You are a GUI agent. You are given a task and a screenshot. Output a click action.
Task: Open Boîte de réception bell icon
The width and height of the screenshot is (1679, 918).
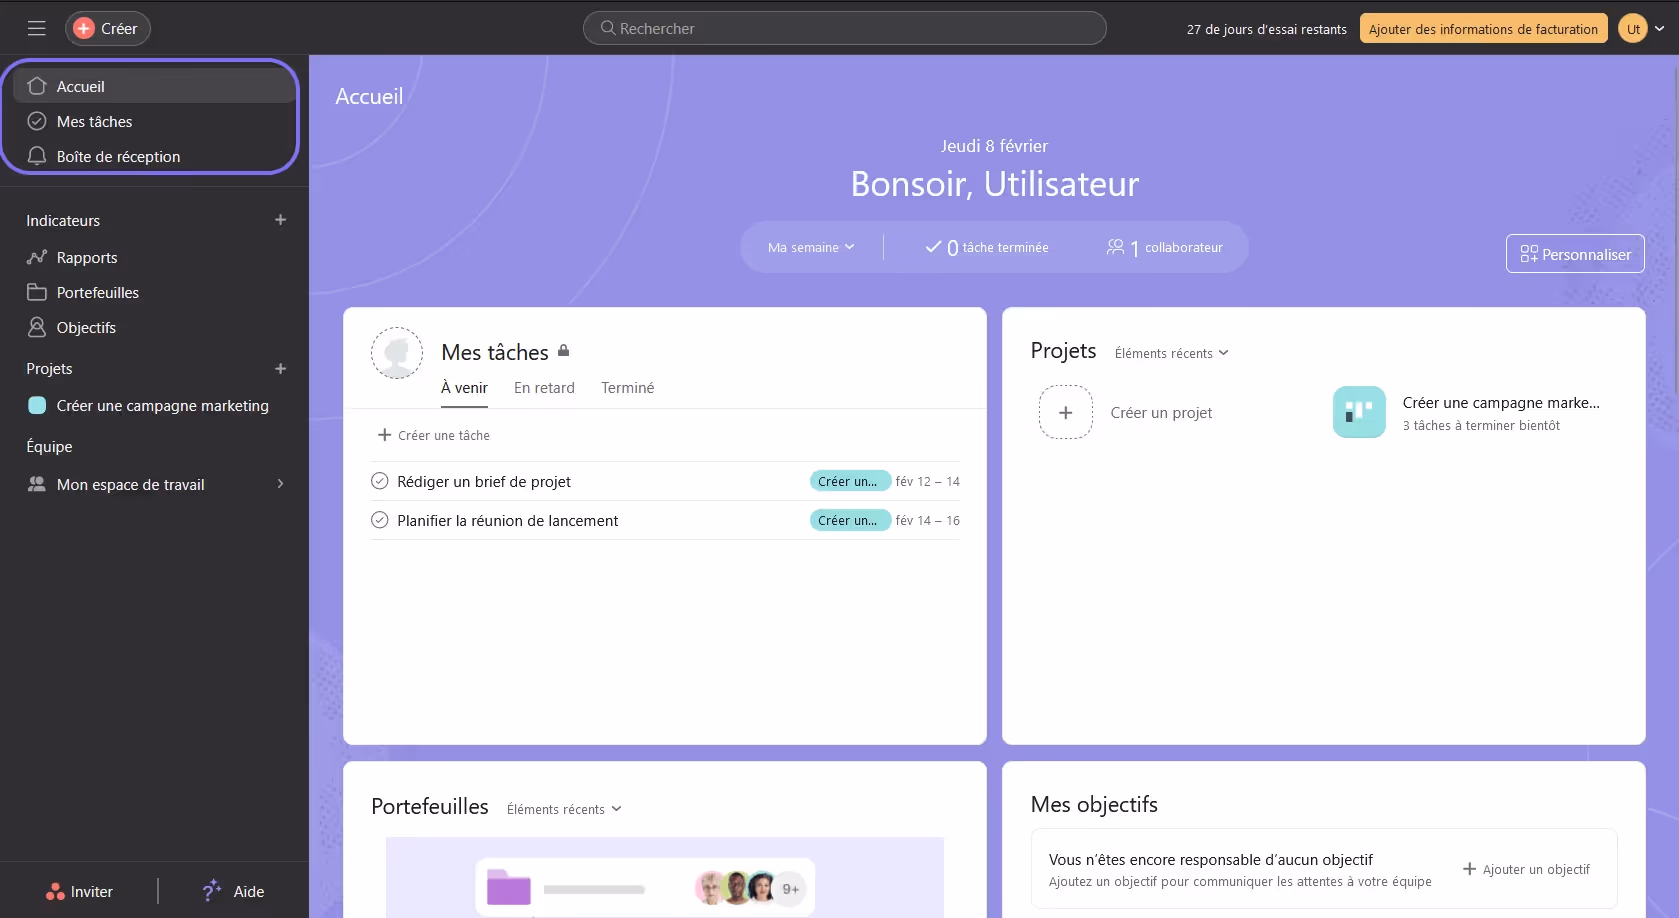point(37,156)
